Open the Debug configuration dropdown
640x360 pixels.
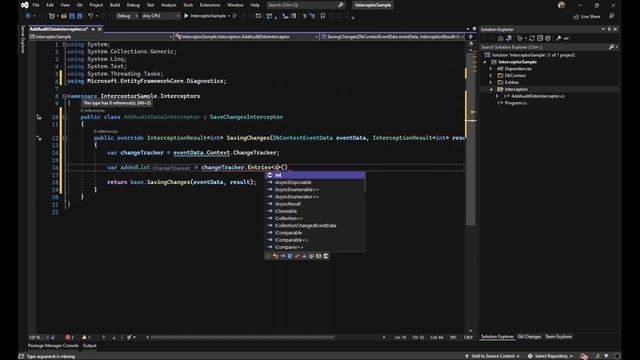(127, 16)
